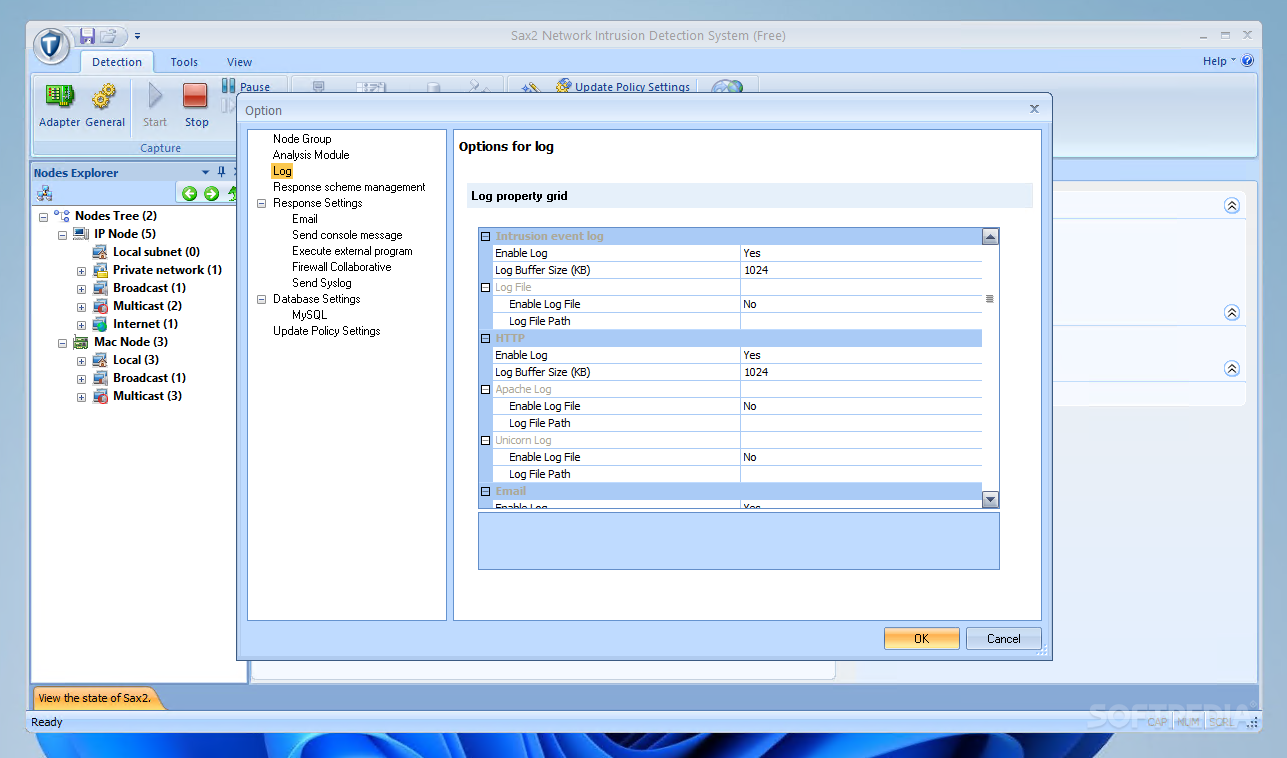
Task: Click Log Buffer Size value under HTTP
Action: click(x=861, y=372)
